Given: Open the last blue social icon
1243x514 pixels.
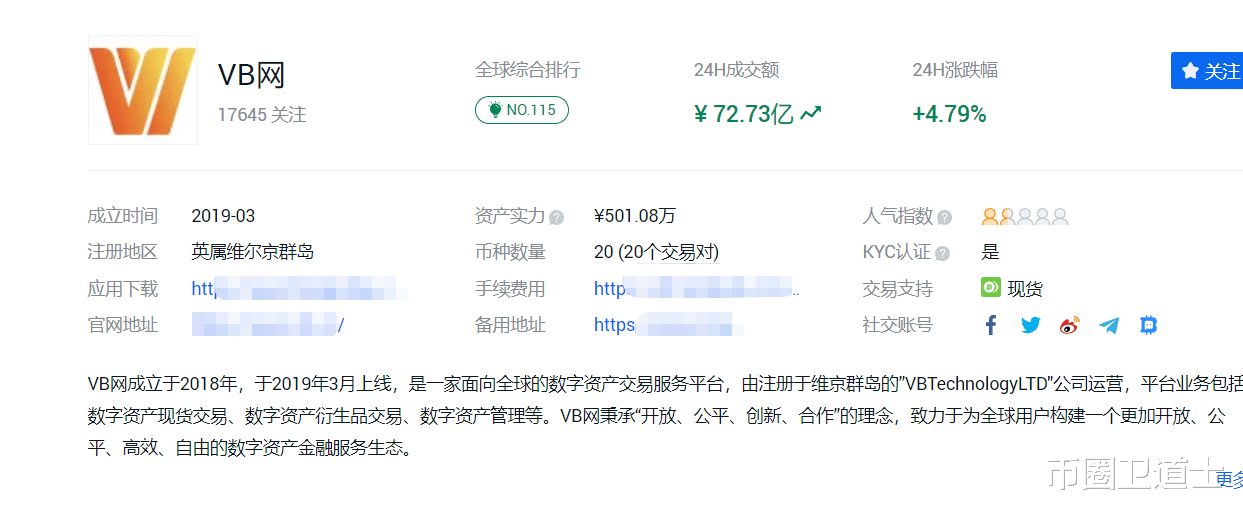Looking at the screenshot, I should pyautogui.click(x=1149, y=325).
